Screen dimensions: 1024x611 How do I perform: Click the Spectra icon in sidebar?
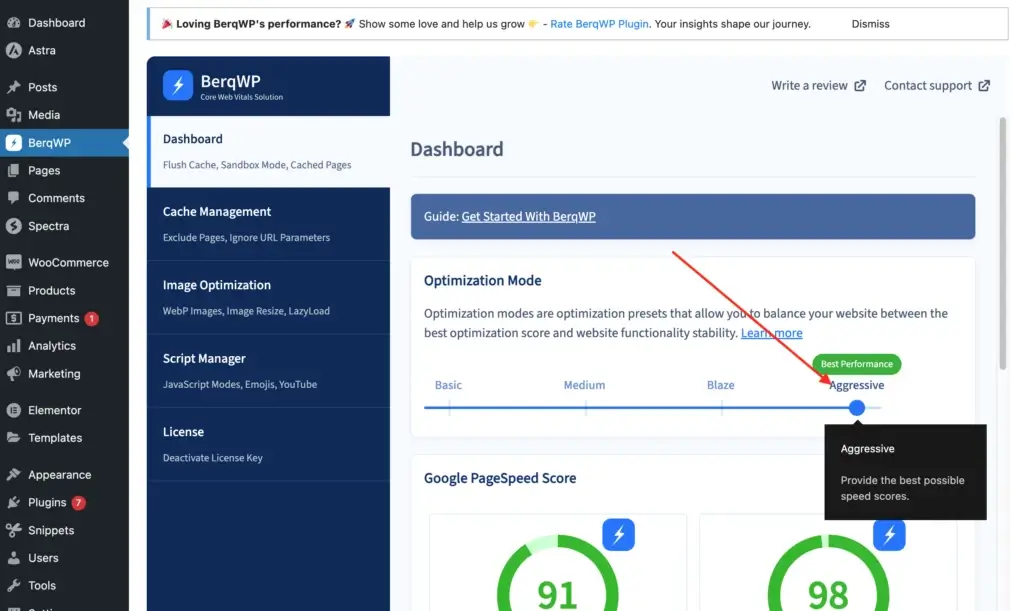pyautogui.click(x=14, y=226)
